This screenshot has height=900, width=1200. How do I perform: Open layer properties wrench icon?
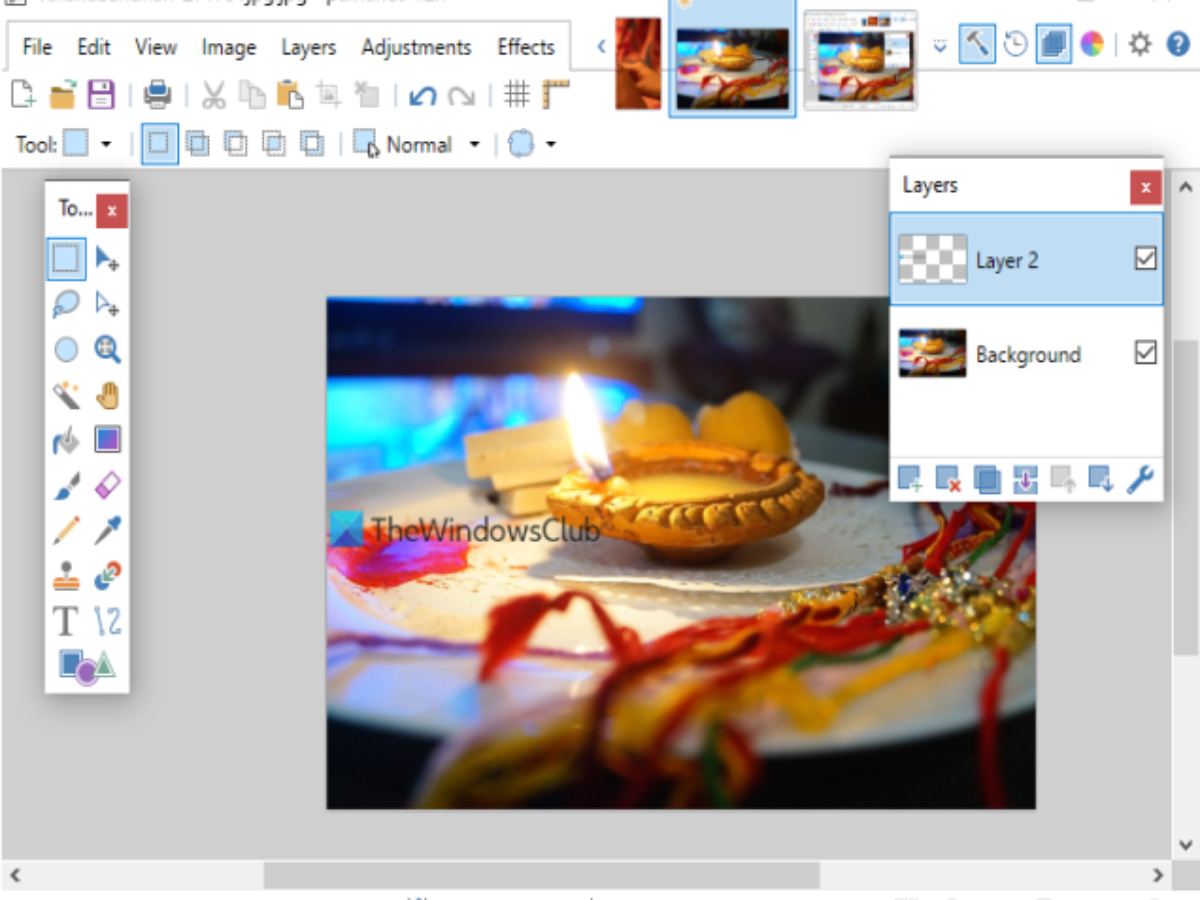point(1140,479)
